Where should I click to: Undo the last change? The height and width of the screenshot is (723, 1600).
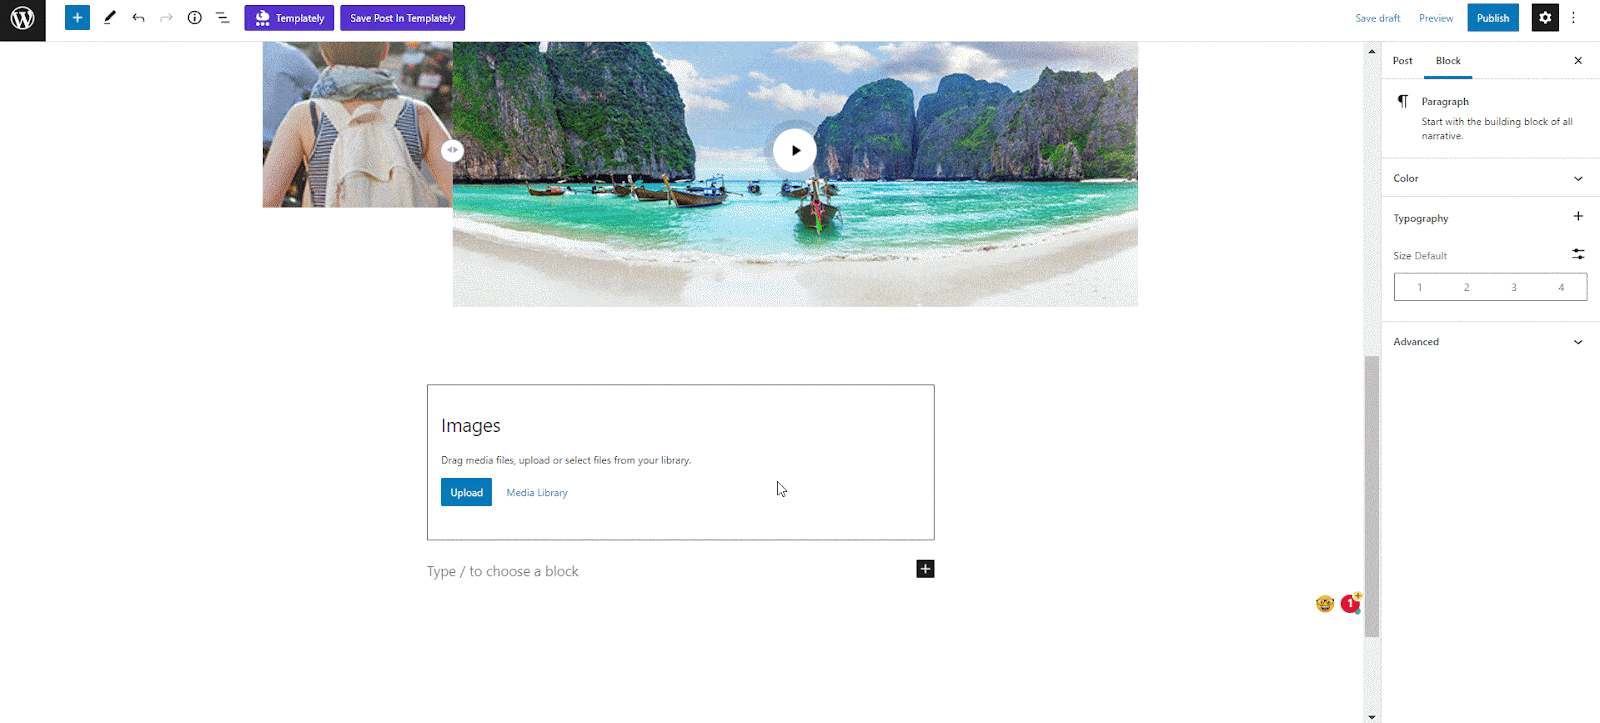point(138,18)
